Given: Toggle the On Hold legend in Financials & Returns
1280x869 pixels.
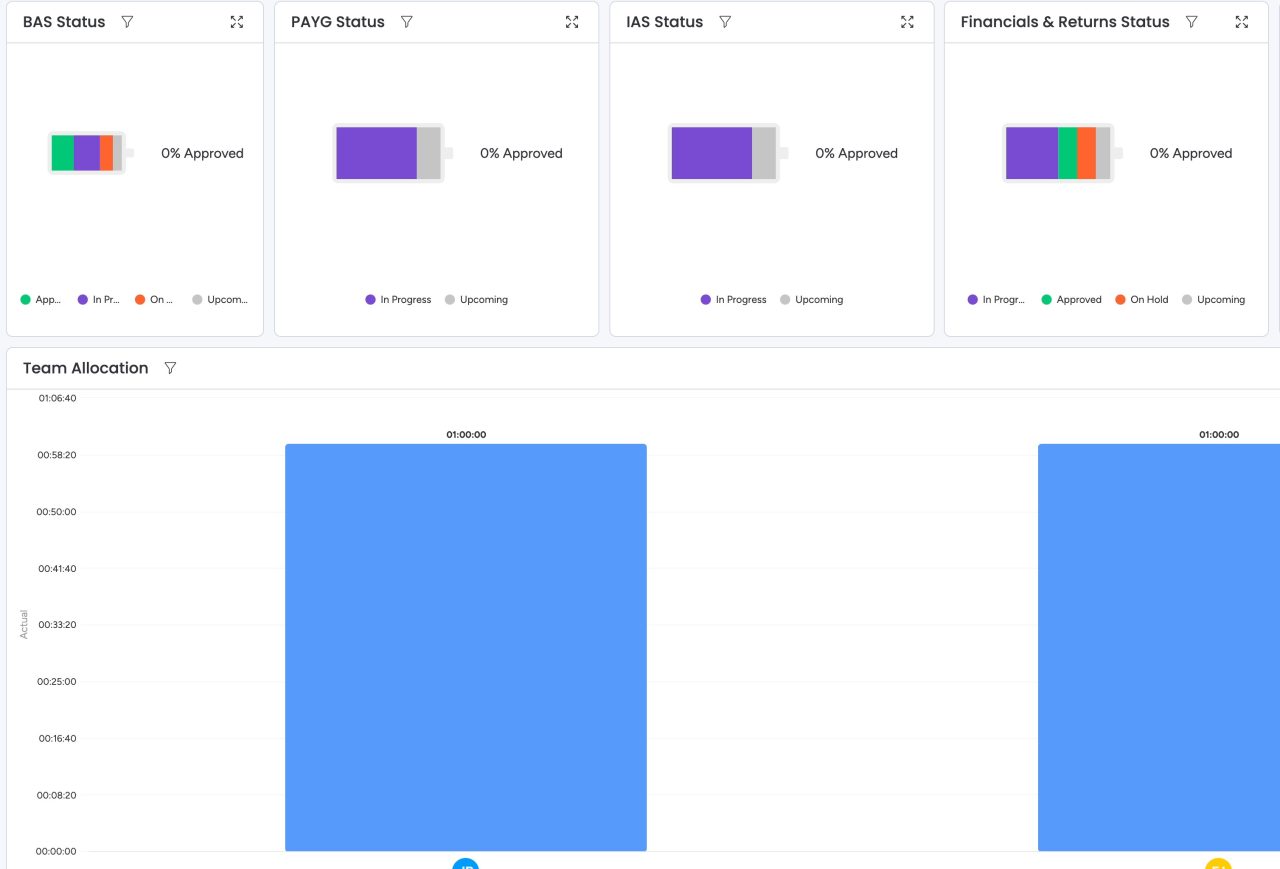Looking at the screenshot, I should 1141,299.
